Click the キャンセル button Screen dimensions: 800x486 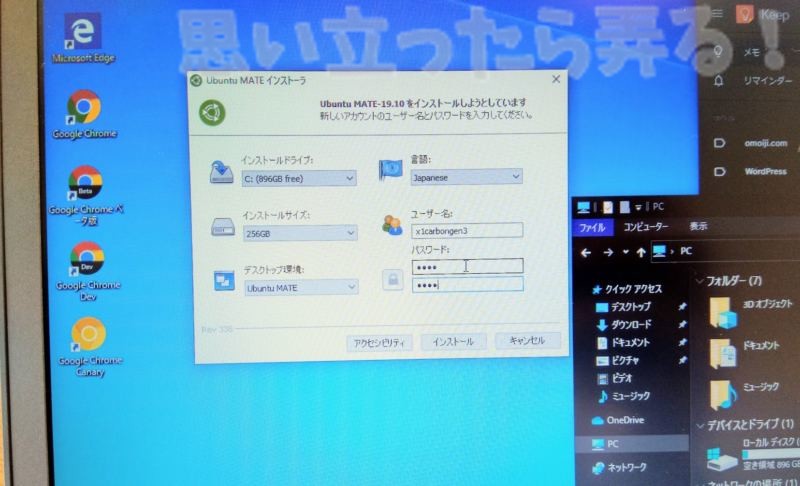click(x=528, y=340)
